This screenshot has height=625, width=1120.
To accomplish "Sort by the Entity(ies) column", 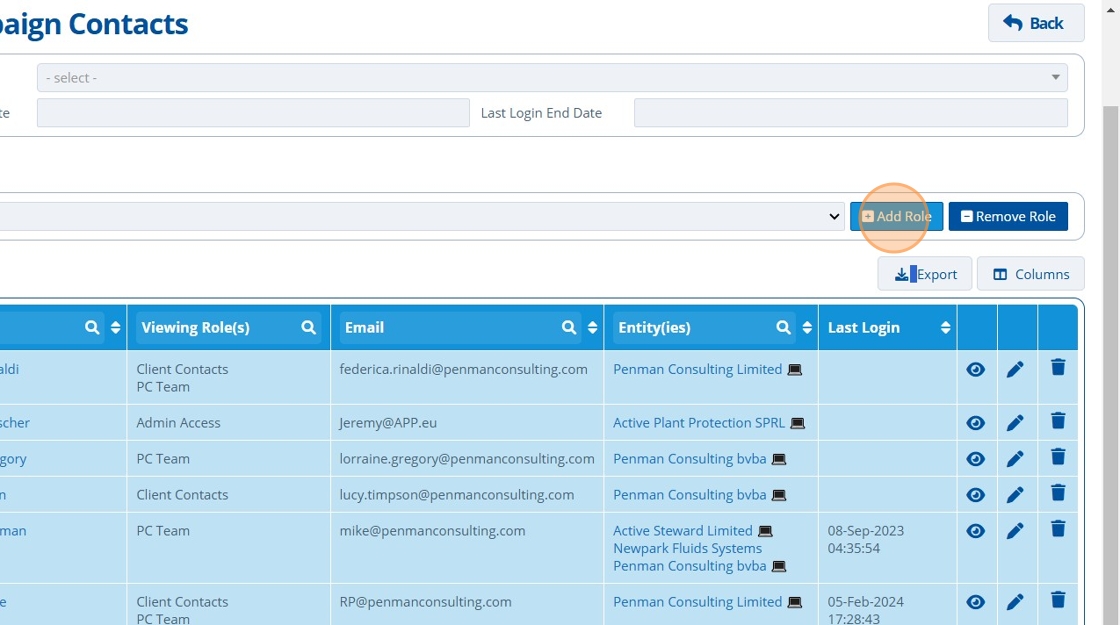I will click(807, 327).
